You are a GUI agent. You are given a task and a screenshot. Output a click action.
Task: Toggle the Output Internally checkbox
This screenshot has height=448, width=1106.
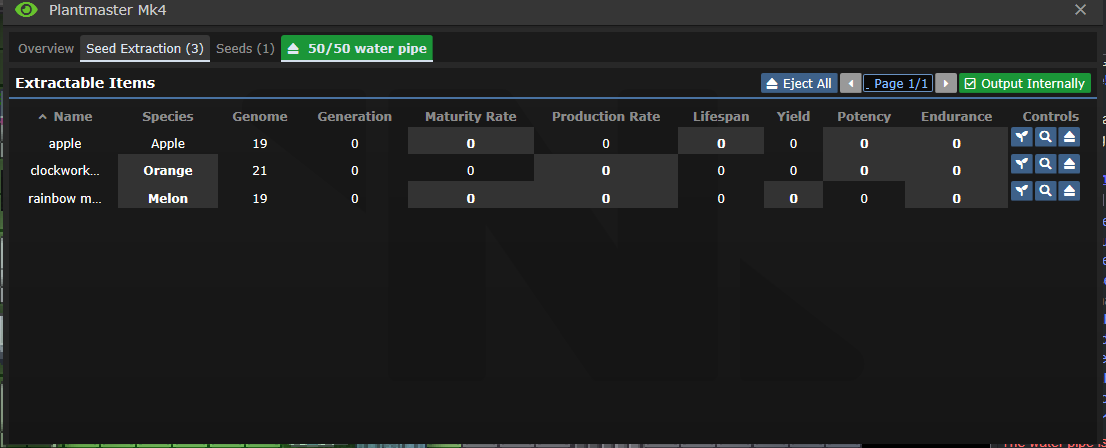(x=1025, y=83)
